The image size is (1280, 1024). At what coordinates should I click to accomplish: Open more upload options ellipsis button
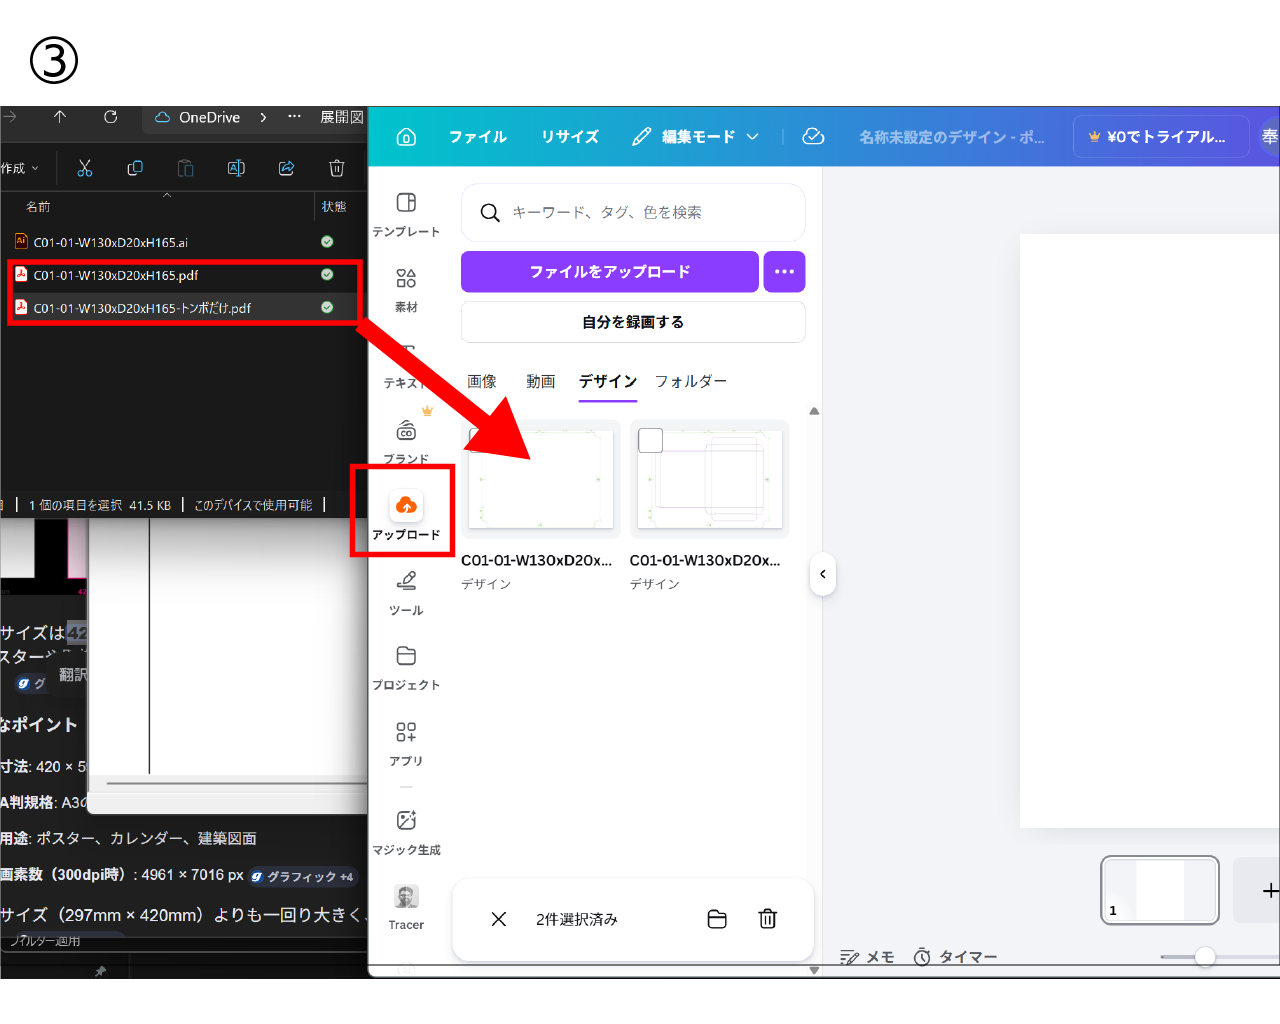(784, 272)
